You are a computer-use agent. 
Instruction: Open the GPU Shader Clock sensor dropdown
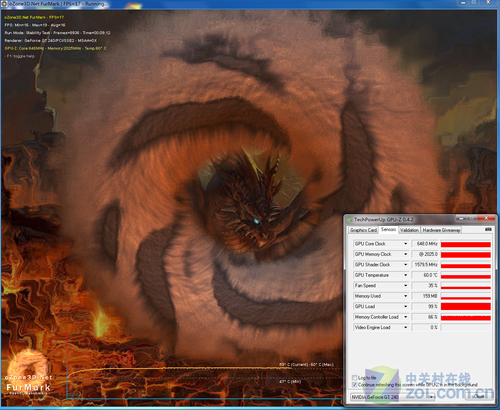406,265
